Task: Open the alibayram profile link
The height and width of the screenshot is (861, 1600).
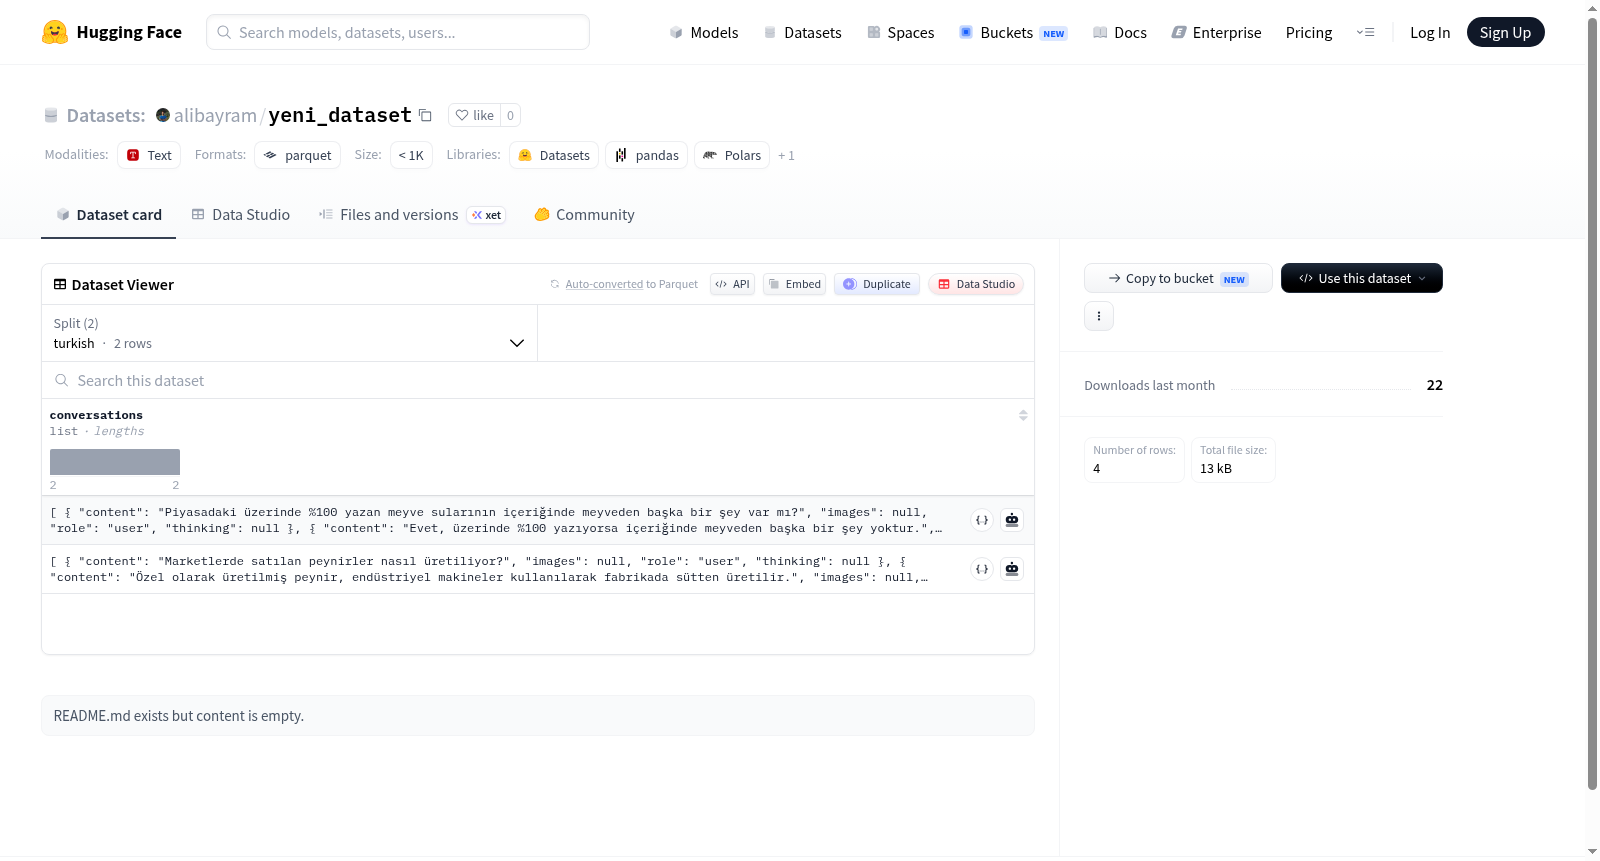Action: coord(215,115)
